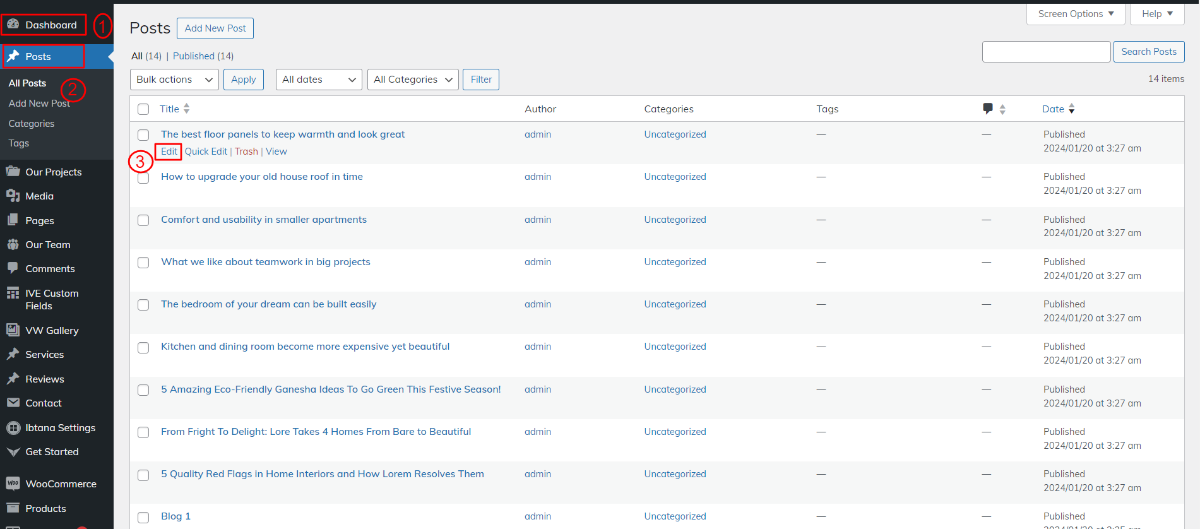Click the Add New Post button
The height and width of the screenshot is (529, 1200).
coord(215,28)
